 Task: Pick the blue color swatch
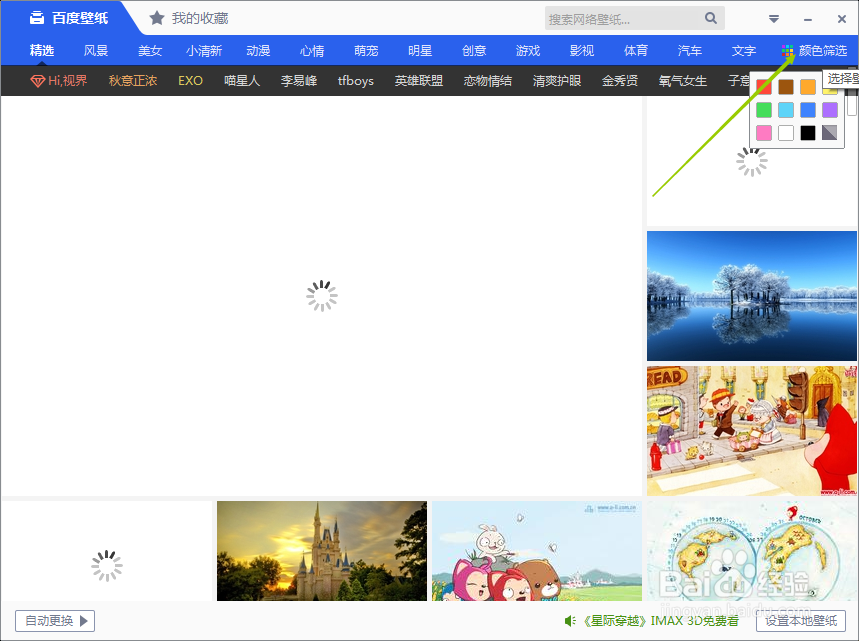pos(808,110)
